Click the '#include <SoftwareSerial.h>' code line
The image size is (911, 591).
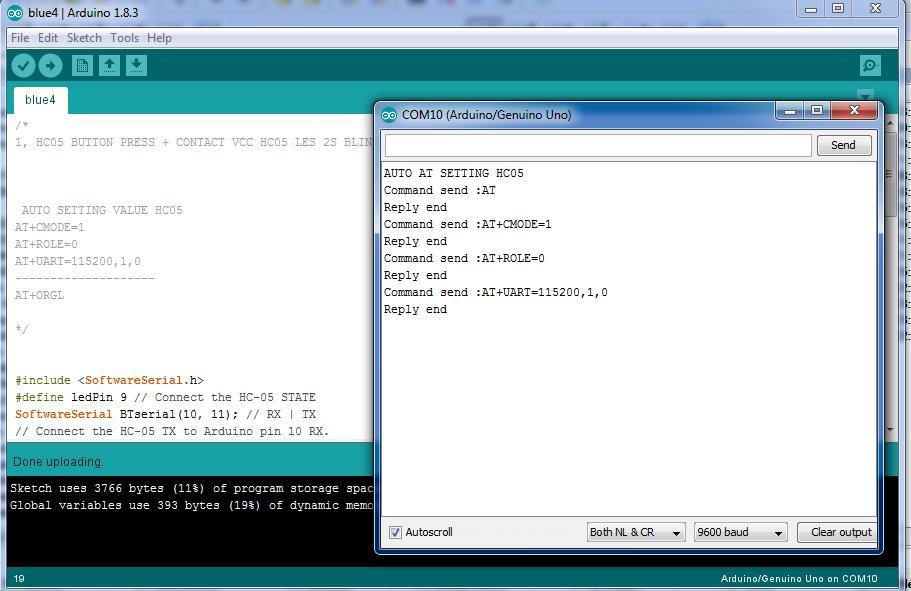coord(110,380)
